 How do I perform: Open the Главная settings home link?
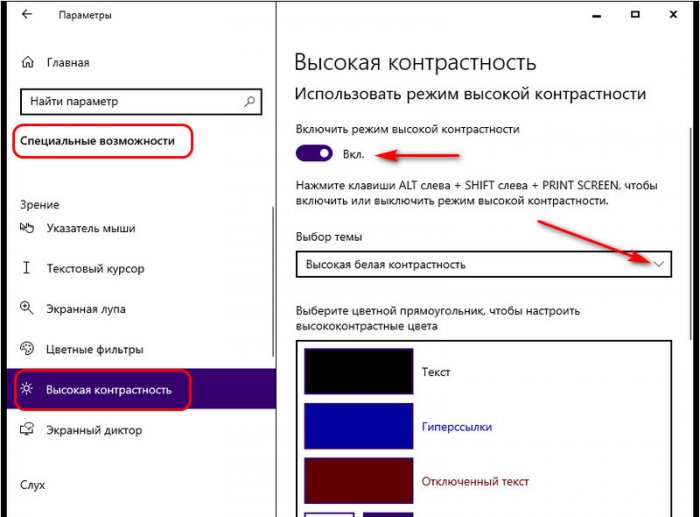click(x=68, y=62)
